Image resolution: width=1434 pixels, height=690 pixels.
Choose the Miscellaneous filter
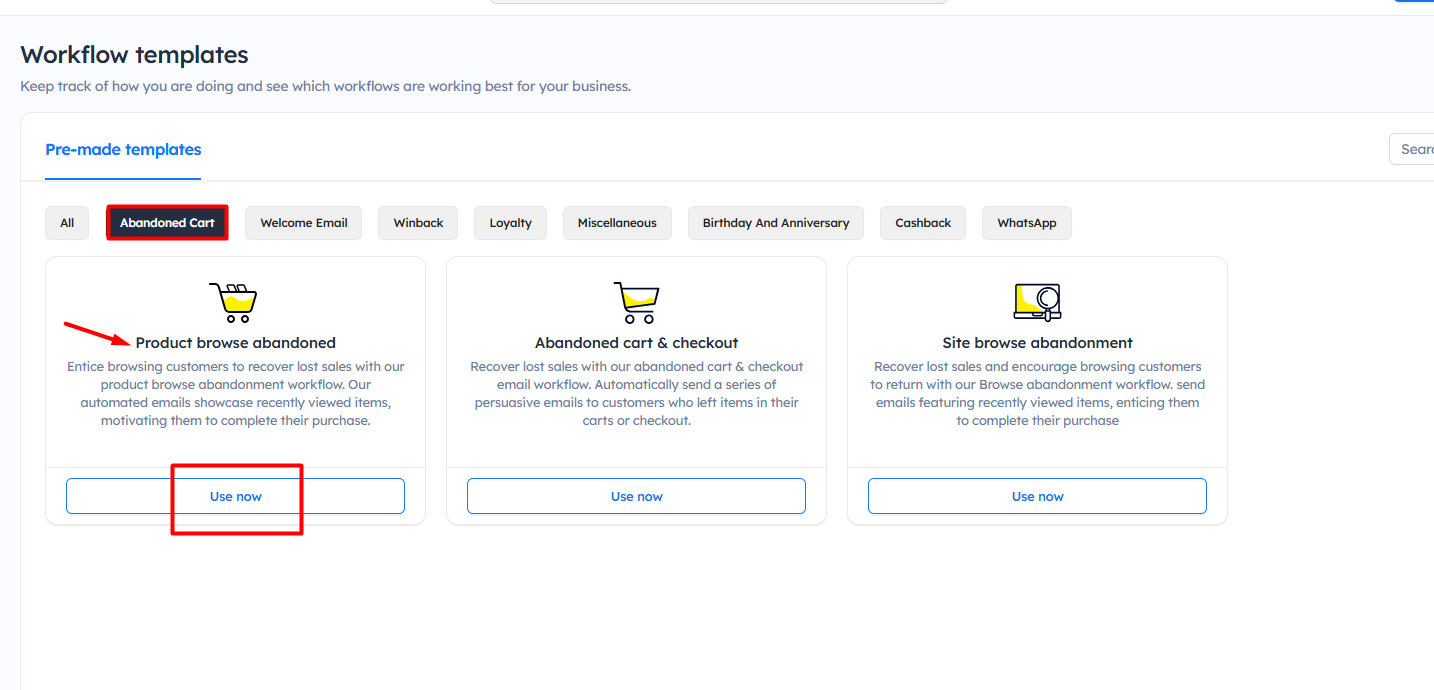point(617,223)
